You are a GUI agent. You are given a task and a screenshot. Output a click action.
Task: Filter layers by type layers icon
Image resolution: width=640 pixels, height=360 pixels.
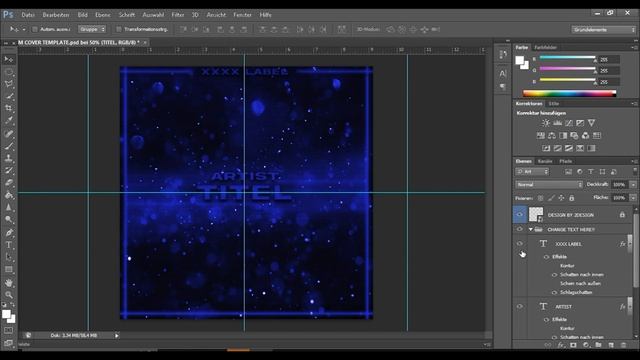[591, 172]
